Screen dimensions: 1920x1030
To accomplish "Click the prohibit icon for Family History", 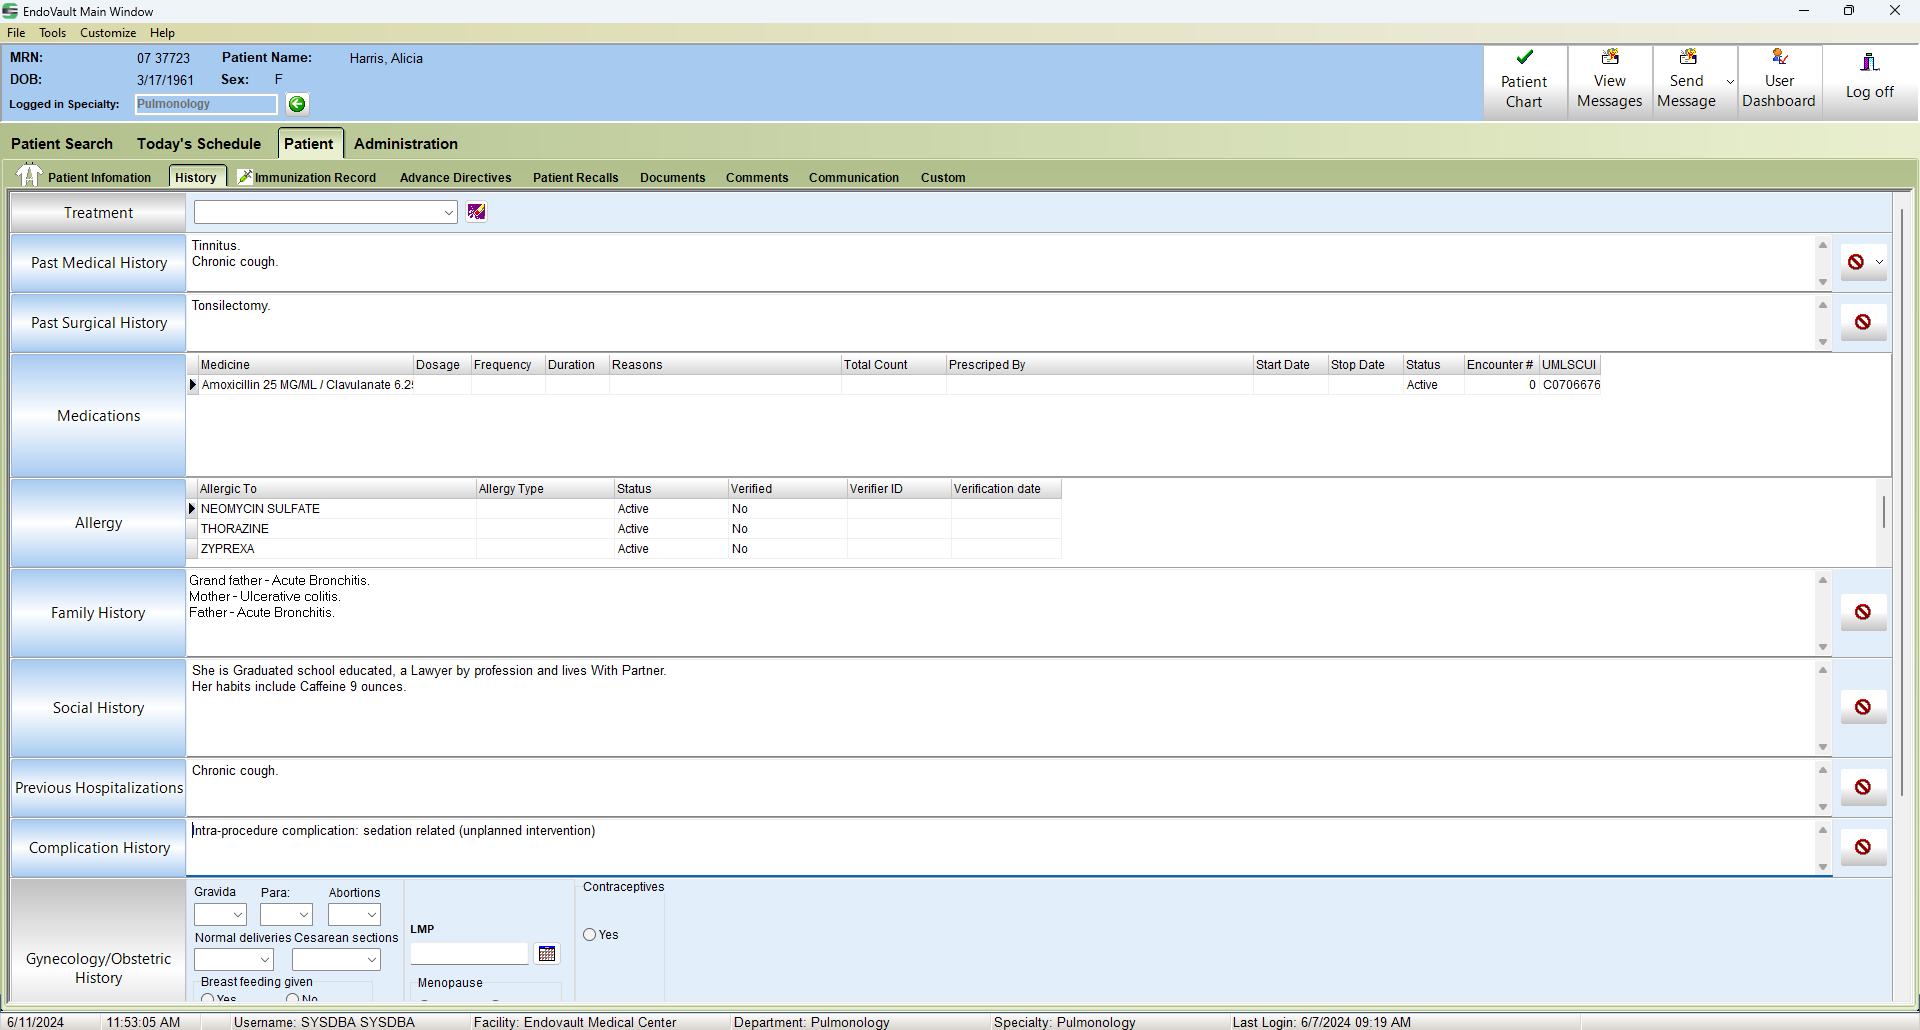I will click(x=1862, y=612).
